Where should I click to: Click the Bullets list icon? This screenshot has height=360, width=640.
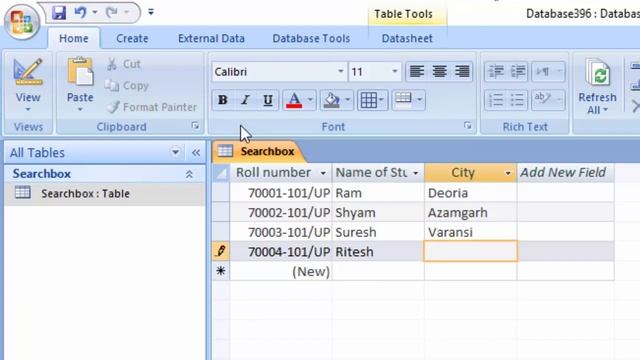pyautogui.click(x=518, y=100)
